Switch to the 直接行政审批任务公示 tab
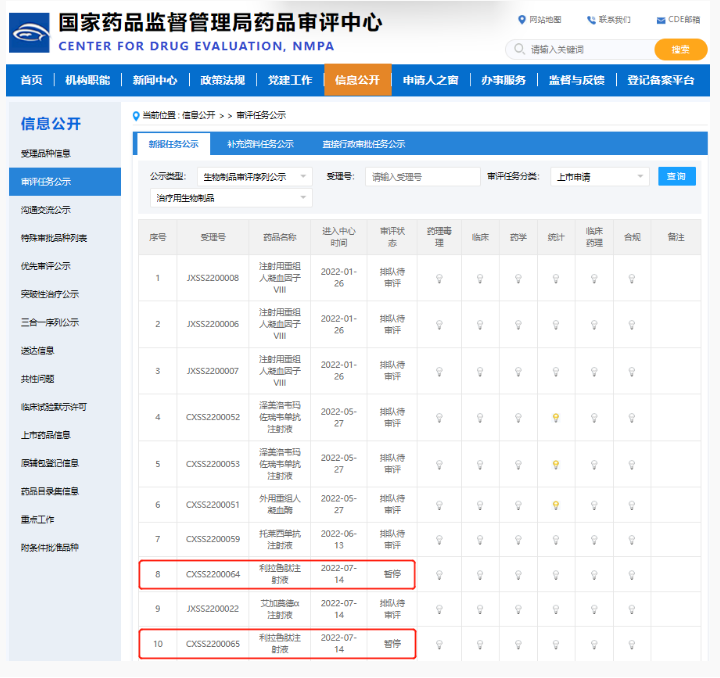720x678 pixels. point(363,144)
